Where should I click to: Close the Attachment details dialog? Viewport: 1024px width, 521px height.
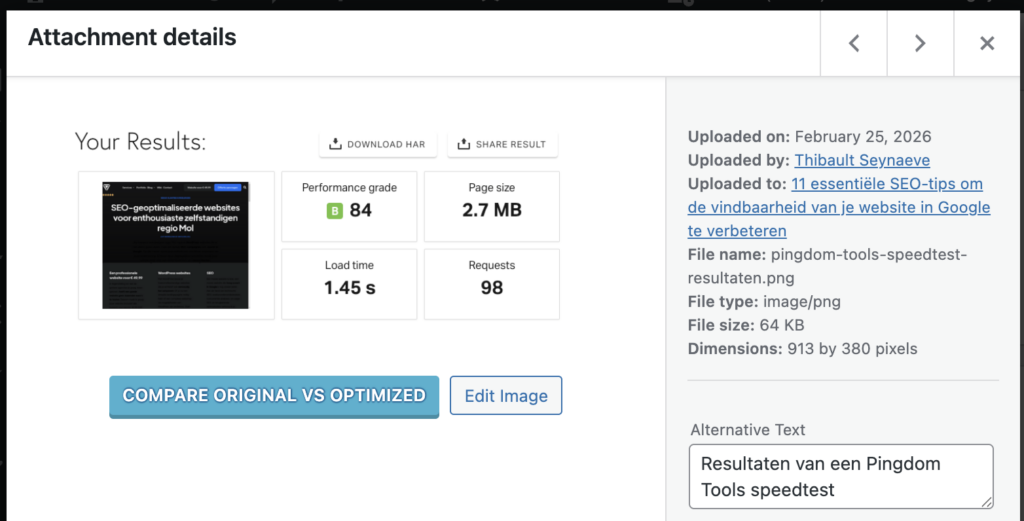coord(987,43)
